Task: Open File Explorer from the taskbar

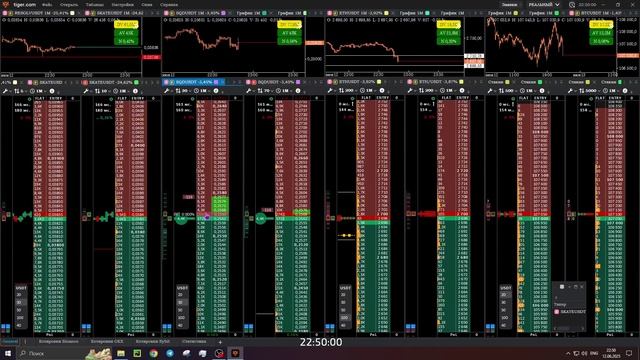Action: pos(121,353)
